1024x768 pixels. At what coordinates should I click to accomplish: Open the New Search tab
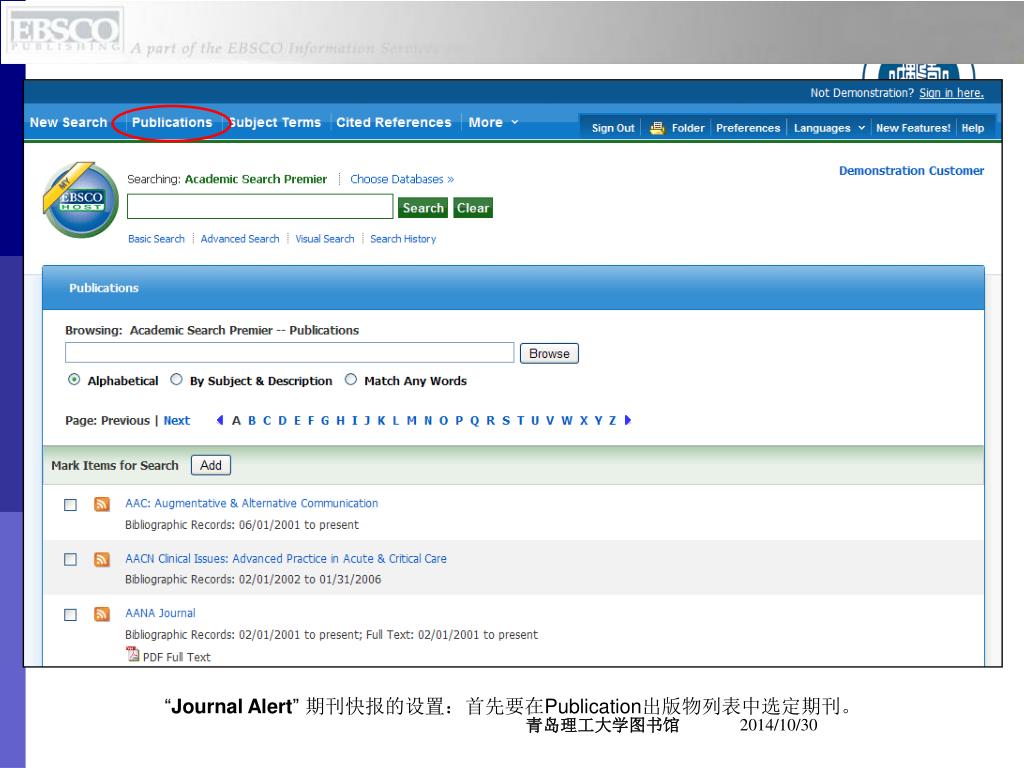click(69, 122)
